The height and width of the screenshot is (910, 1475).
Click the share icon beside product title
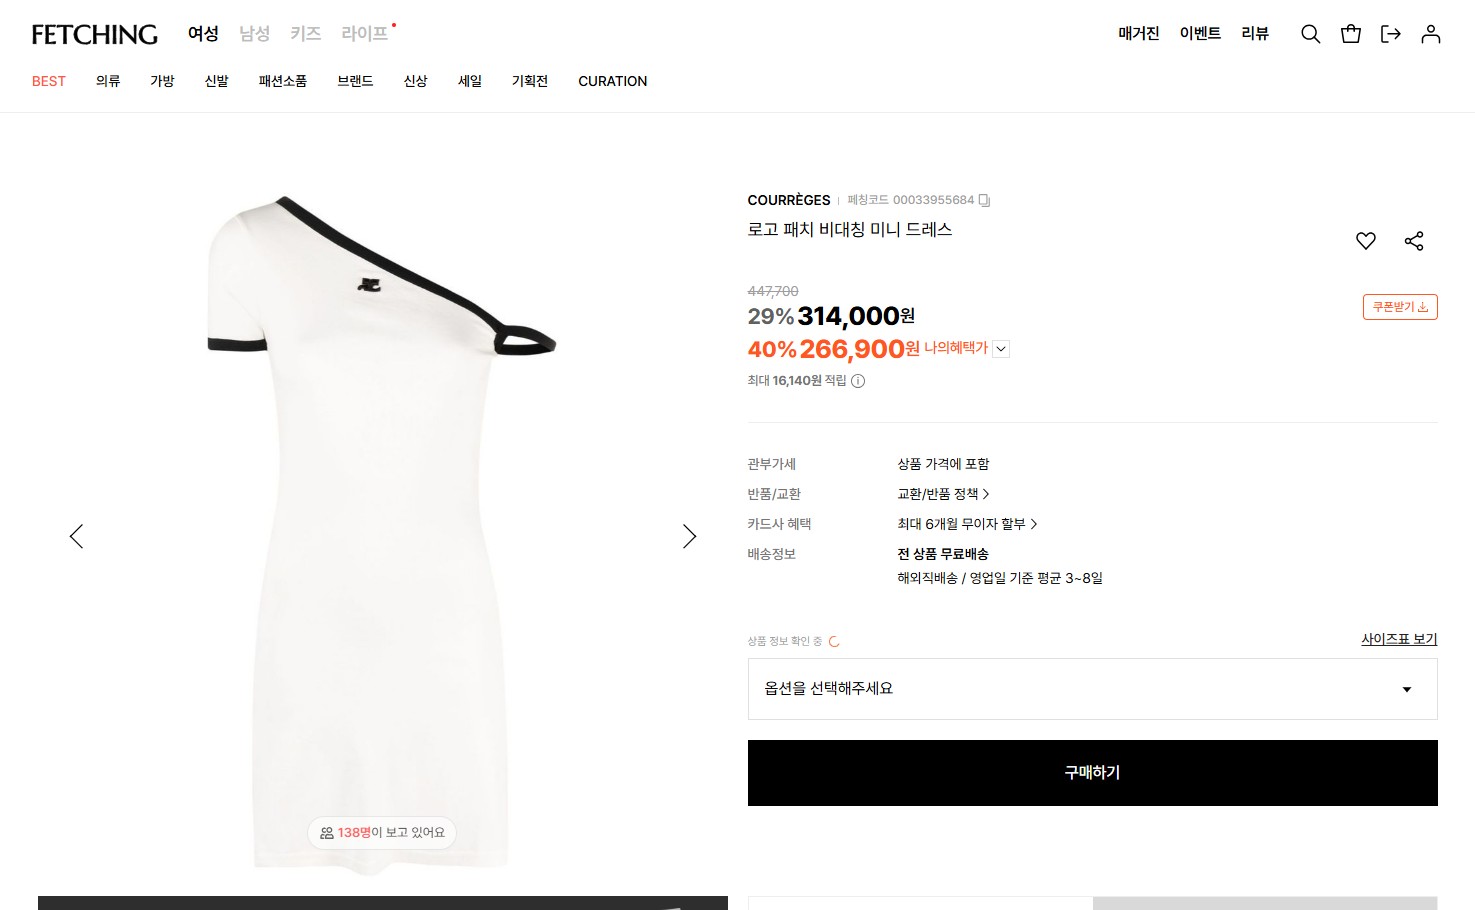[1413, 241]
